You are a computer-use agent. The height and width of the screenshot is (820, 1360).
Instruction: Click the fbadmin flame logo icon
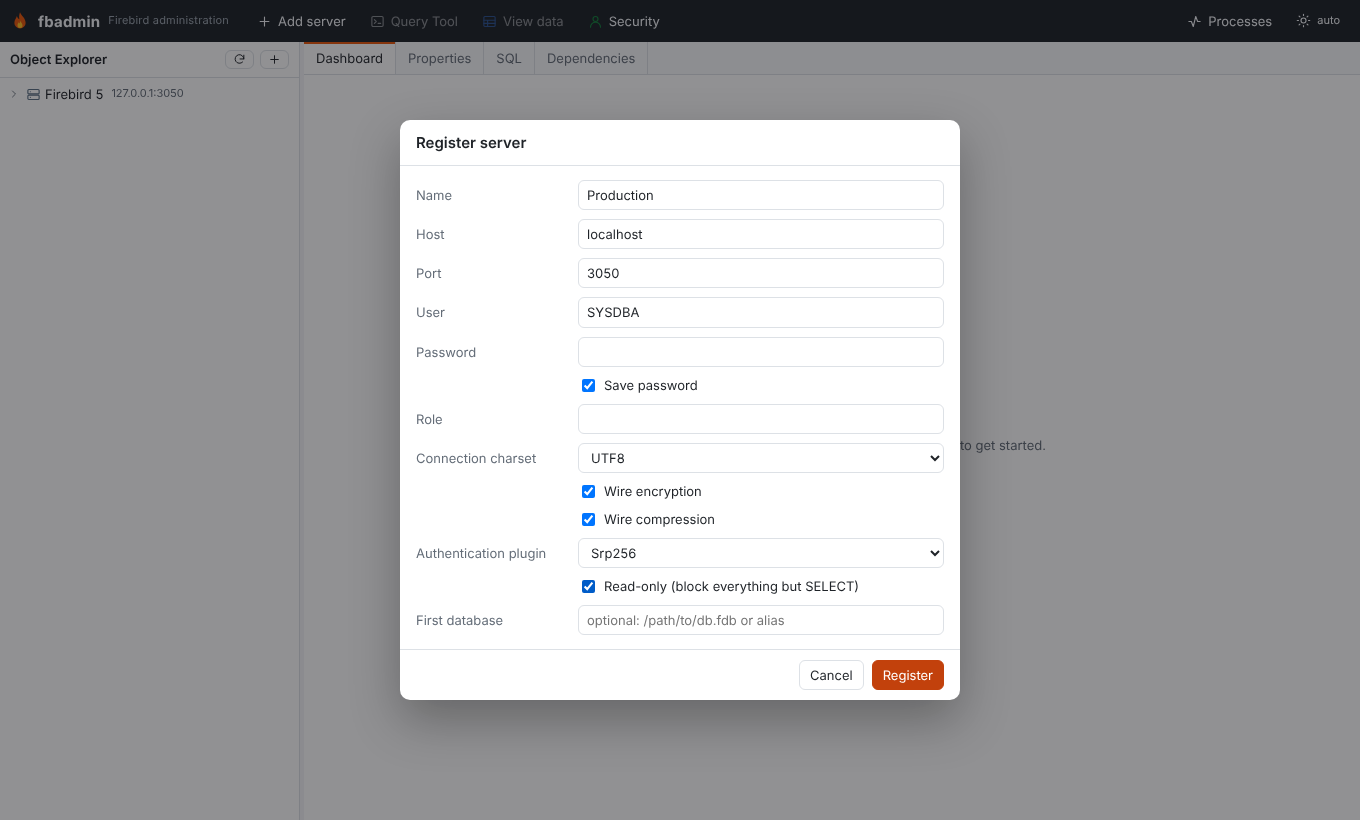pyautogui.click(x=20, y=21)
